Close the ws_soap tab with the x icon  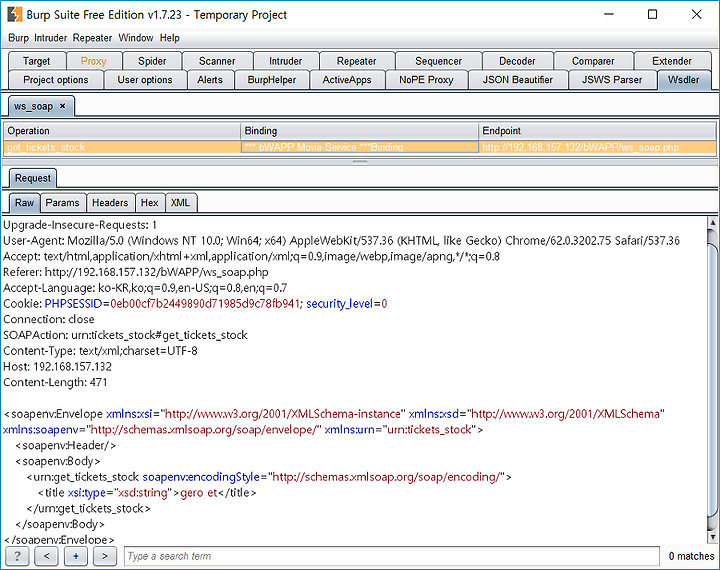click(x=62, y=106)
